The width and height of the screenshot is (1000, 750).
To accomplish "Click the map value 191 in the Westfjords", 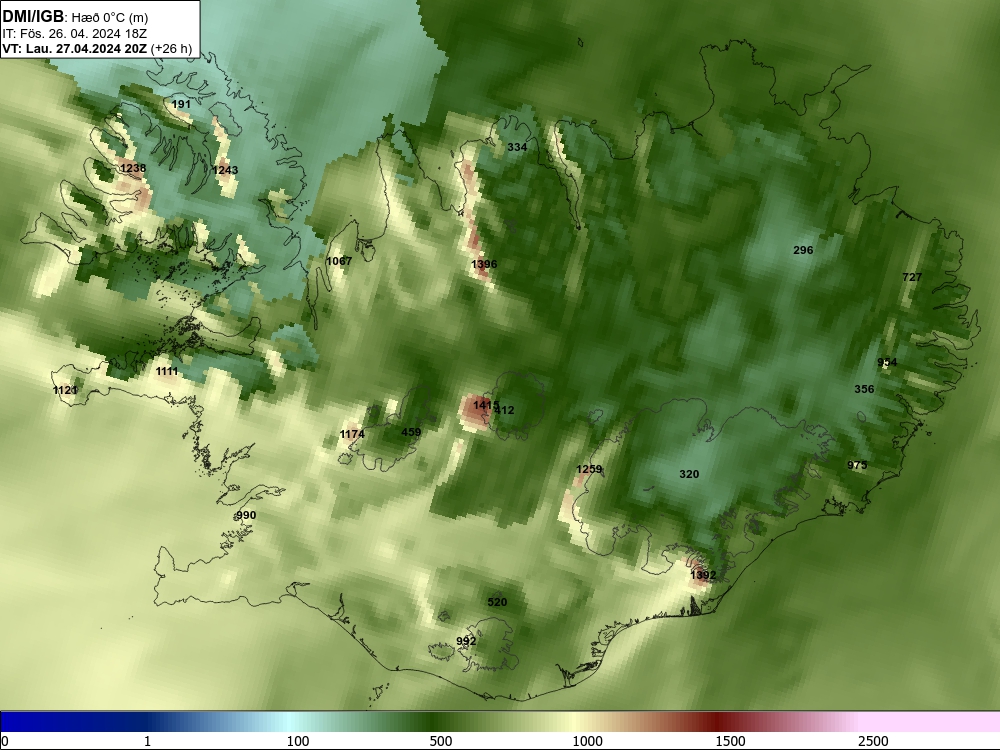I will point(181,104).
